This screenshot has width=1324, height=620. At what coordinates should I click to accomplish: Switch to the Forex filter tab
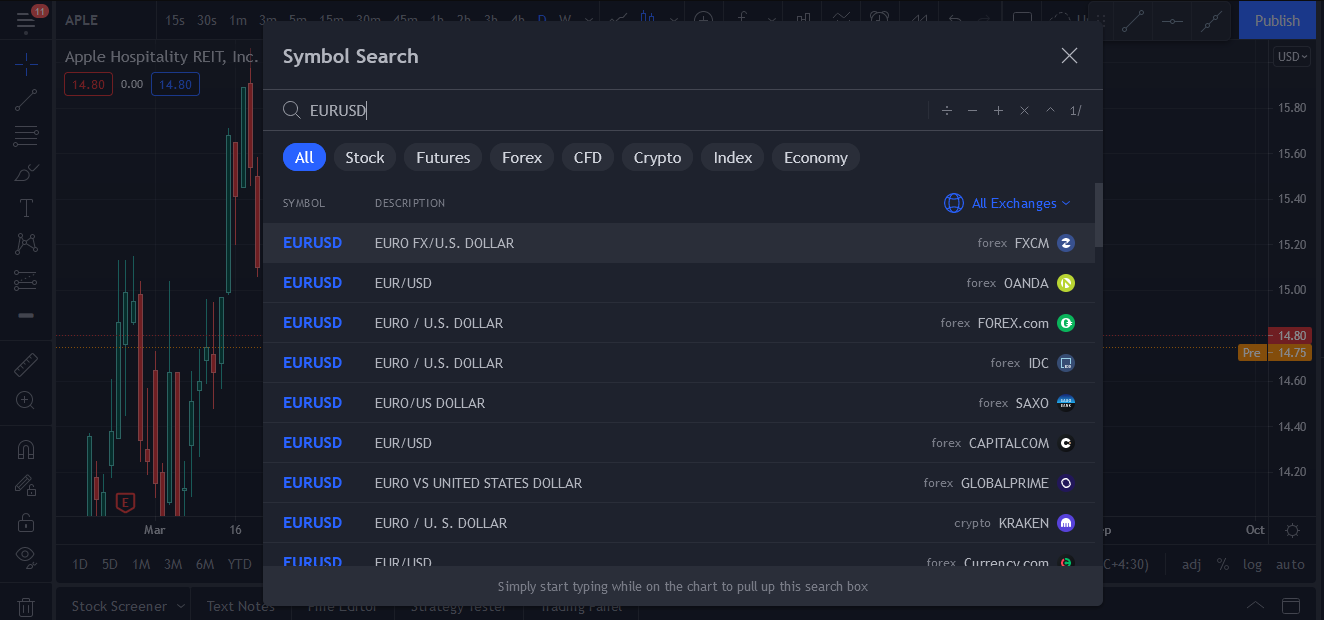click(x=522, y=157)
